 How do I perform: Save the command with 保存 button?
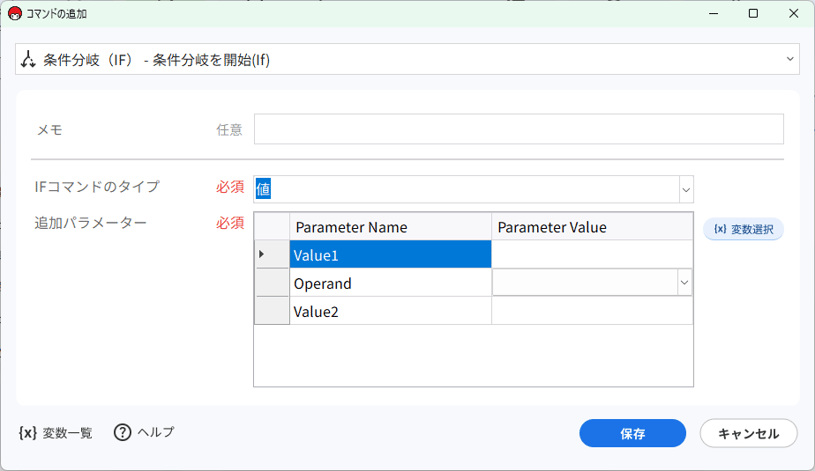click(633, 433)
